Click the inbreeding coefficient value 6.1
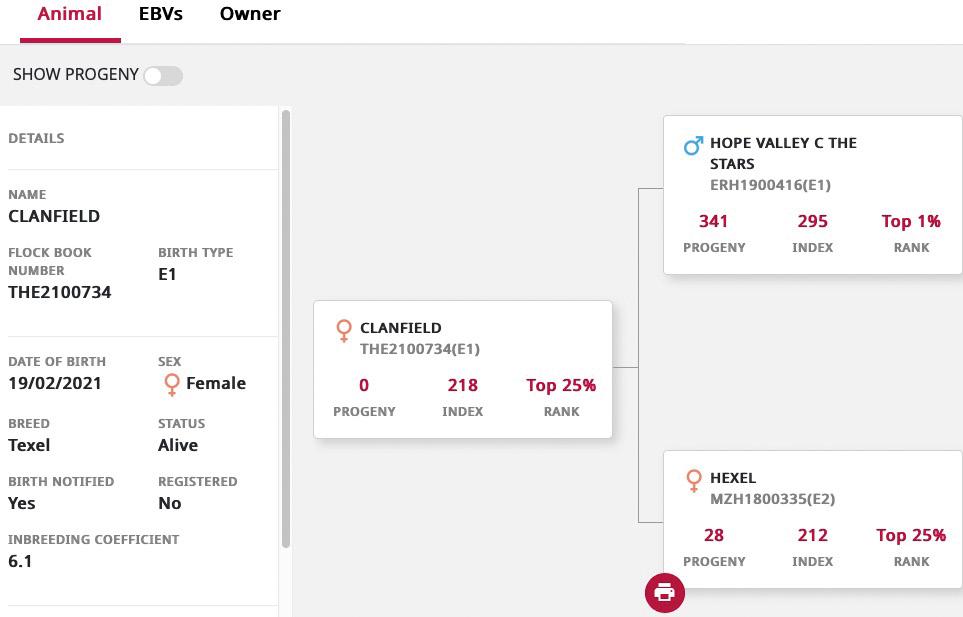Viewport: 963px width, 617px height. tap(20, 561)
